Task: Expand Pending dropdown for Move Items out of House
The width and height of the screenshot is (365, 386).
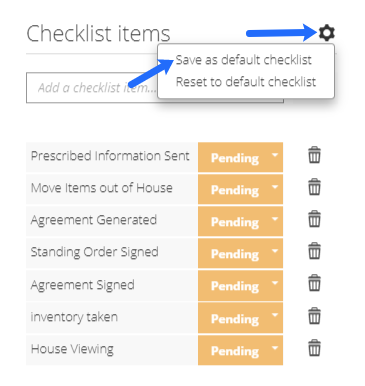Action: [x=240, y=189]
